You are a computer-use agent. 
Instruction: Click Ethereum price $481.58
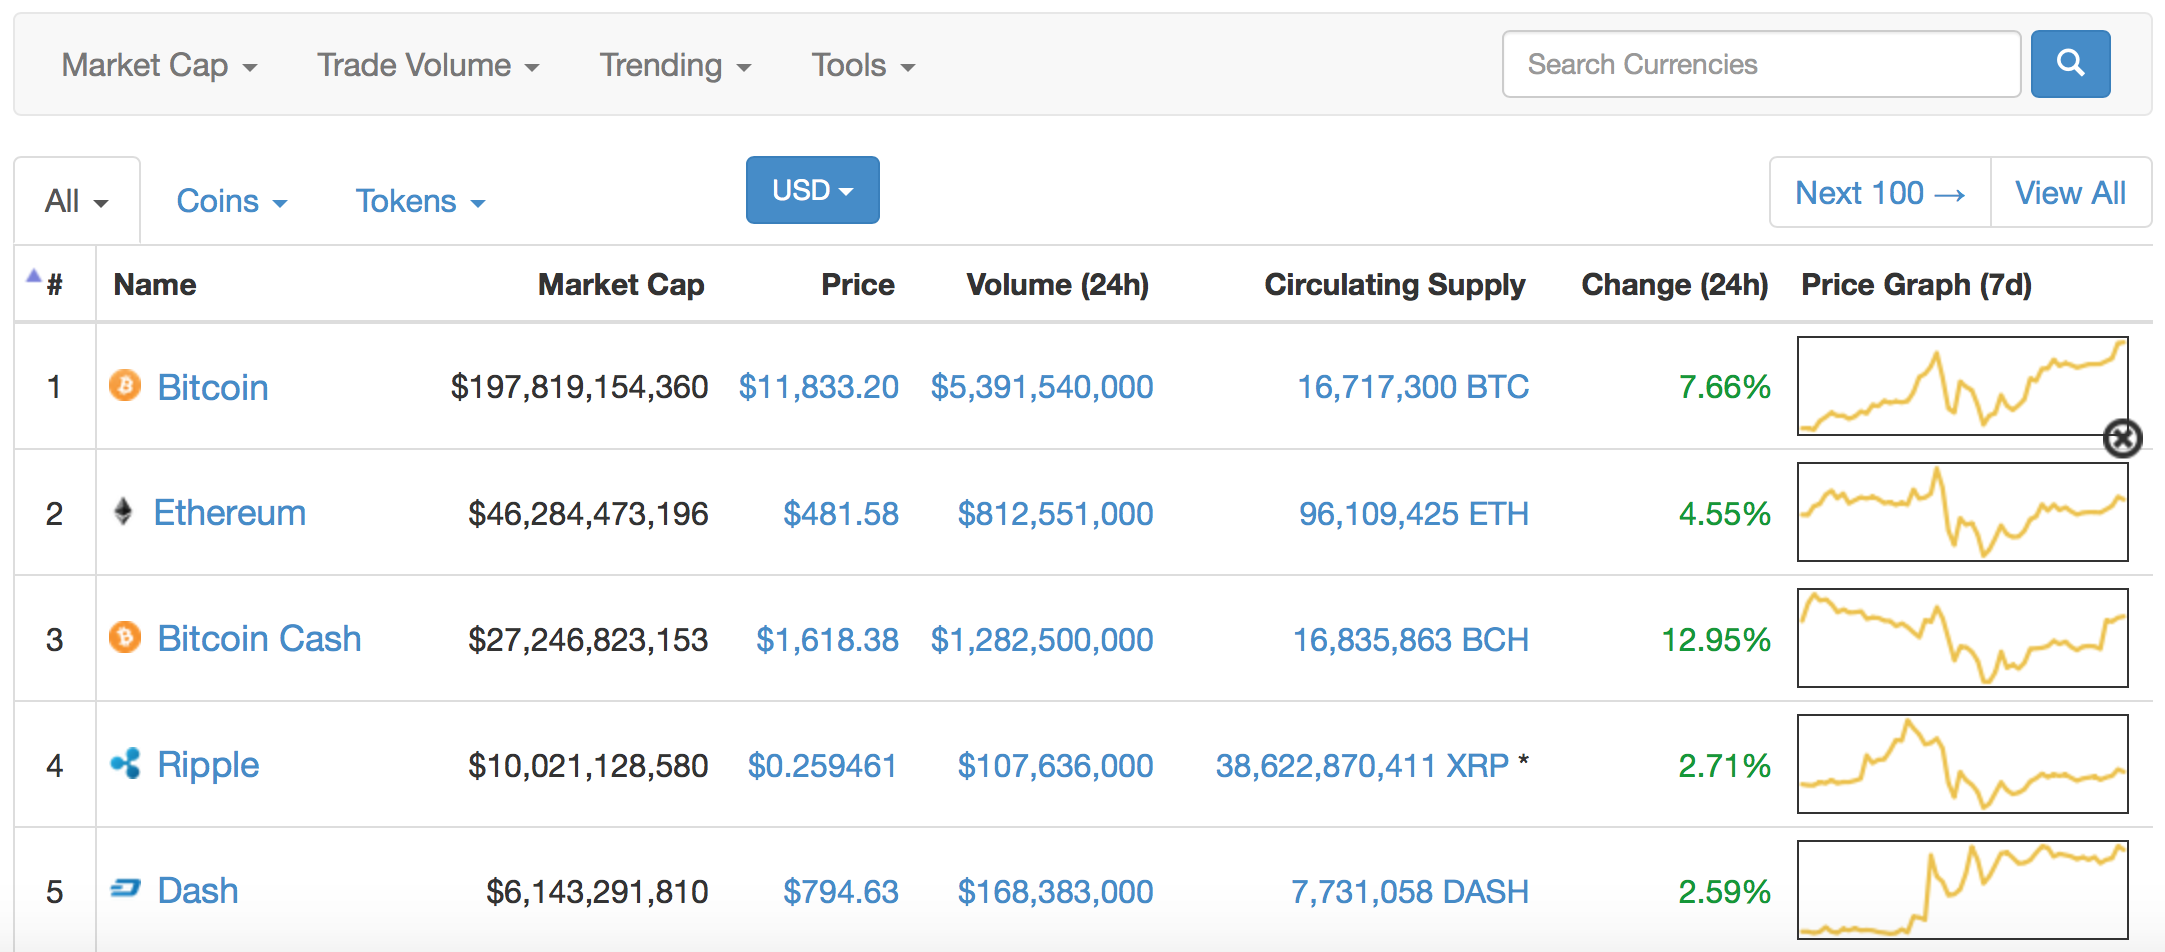840,514
